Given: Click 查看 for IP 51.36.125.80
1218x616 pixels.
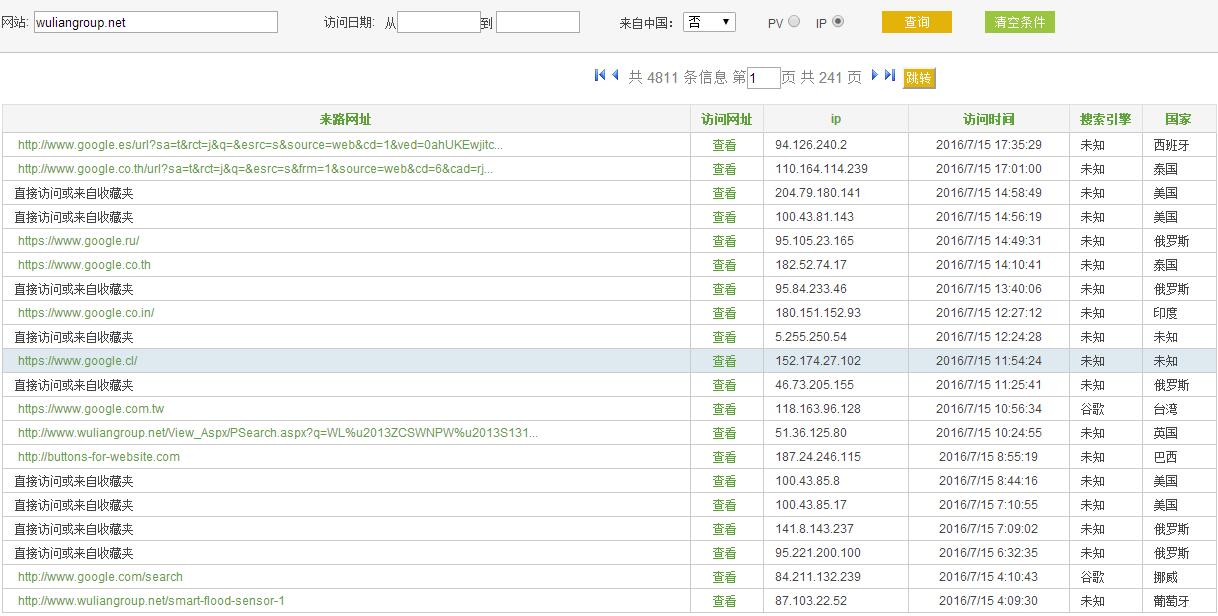Looking at the screenshot, I should (724, 433).
